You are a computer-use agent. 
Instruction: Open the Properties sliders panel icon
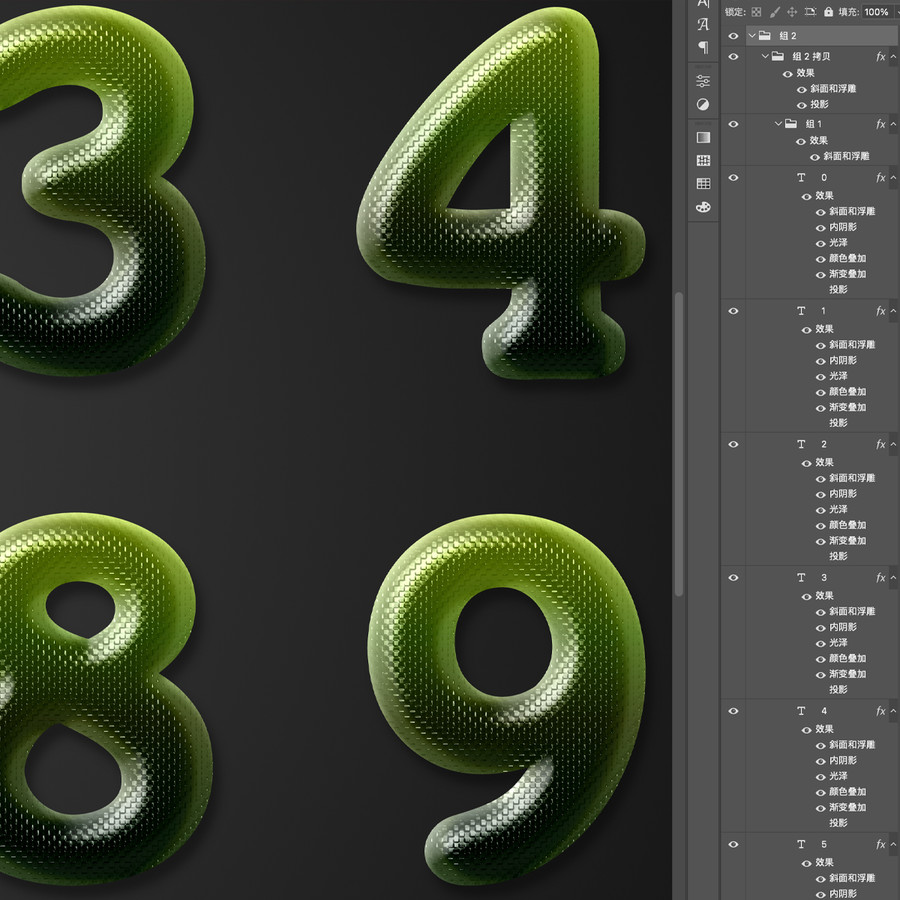click(x=703, y=81)
